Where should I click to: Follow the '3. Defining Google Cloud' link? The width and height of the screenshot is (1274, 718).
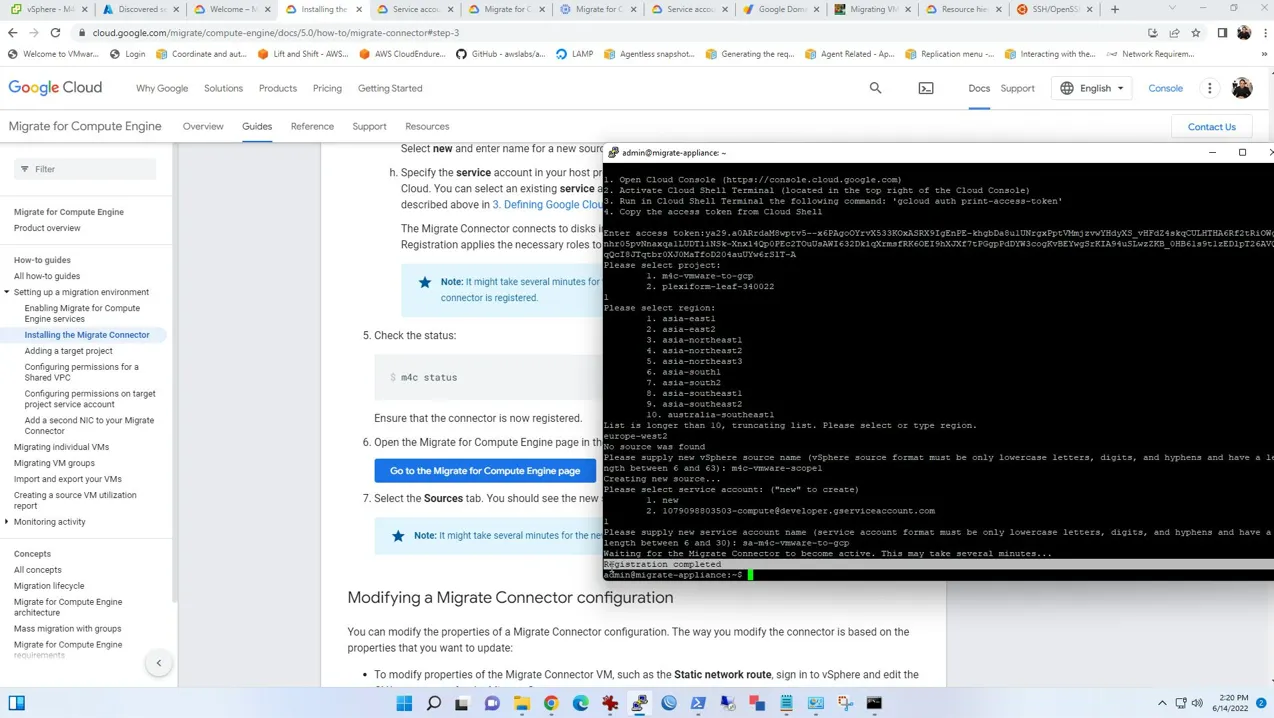547,204
